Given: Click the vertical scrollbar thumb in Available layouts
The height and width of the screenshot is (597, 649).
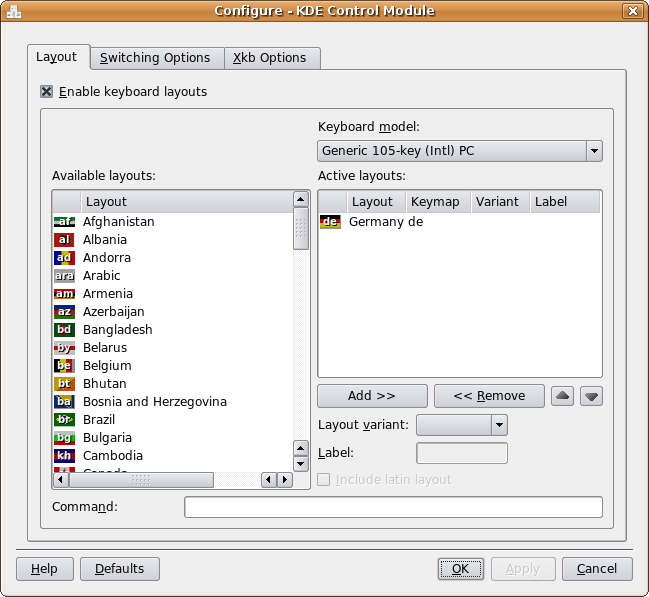Looking at the screenshot, I should tap(301, 229).
